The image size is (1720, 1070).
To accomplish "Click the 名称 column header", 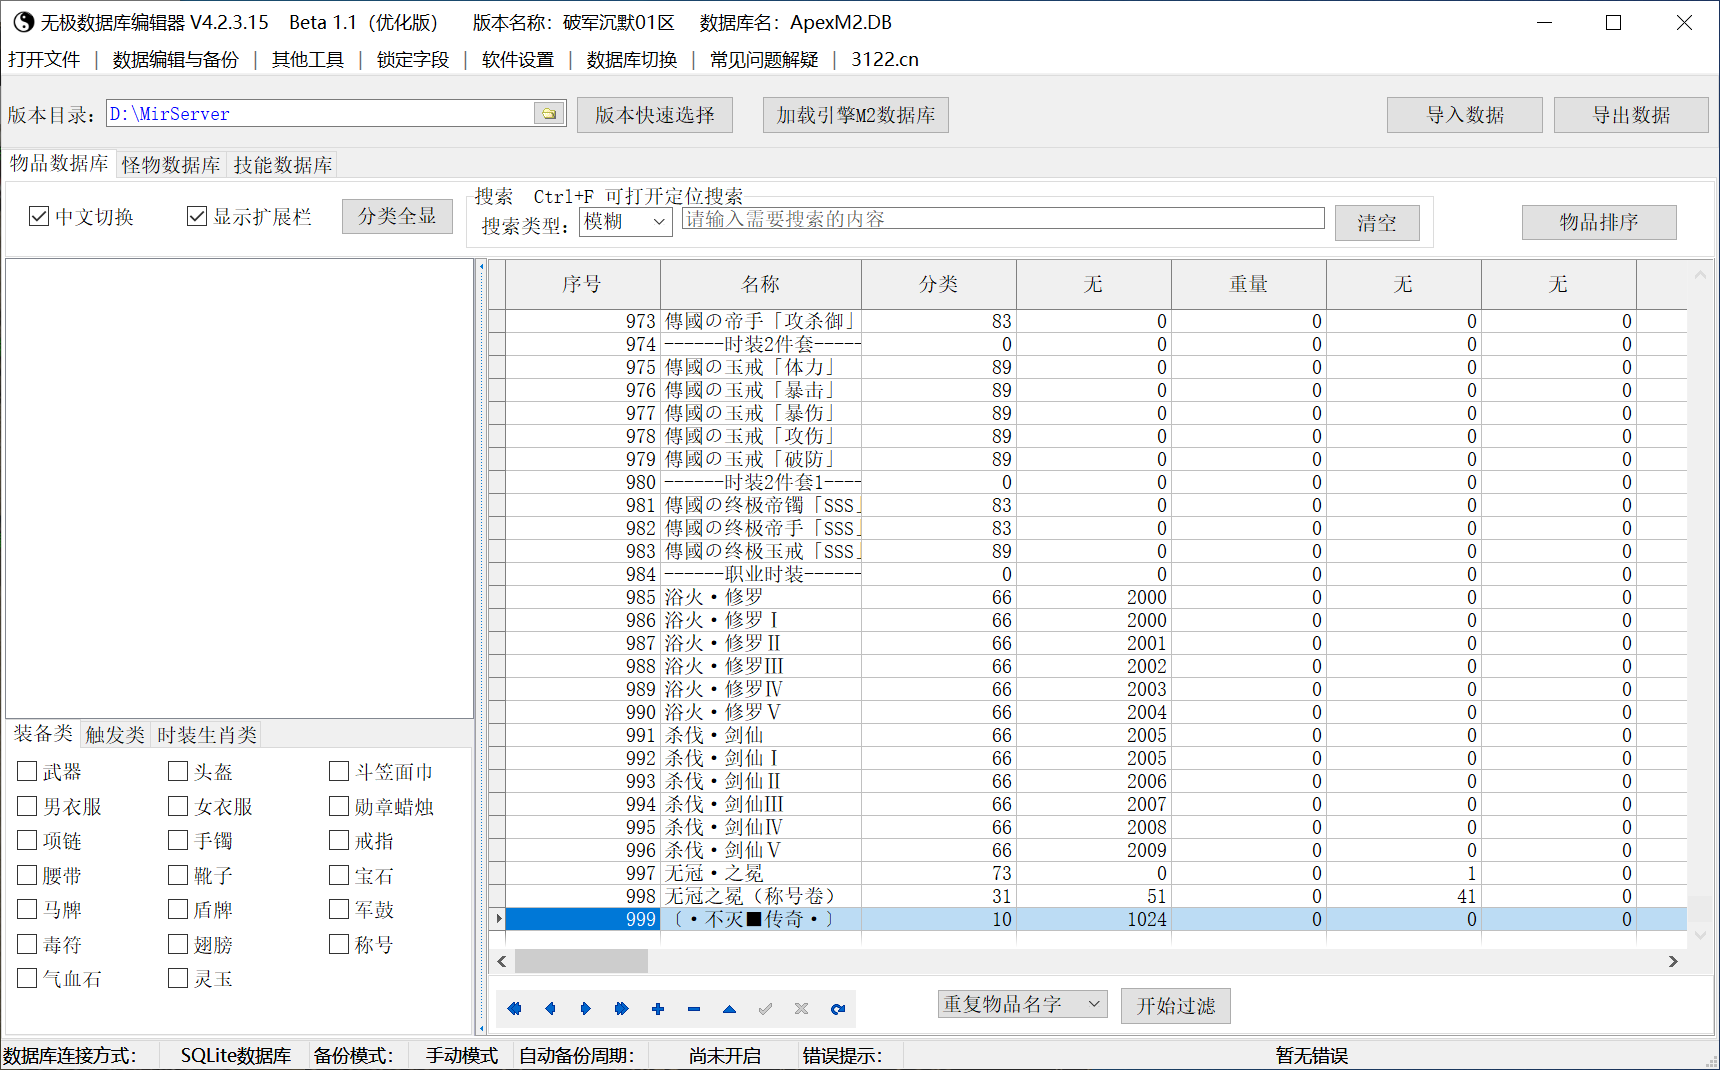I will pyautogui.click(x=761, y=284).
